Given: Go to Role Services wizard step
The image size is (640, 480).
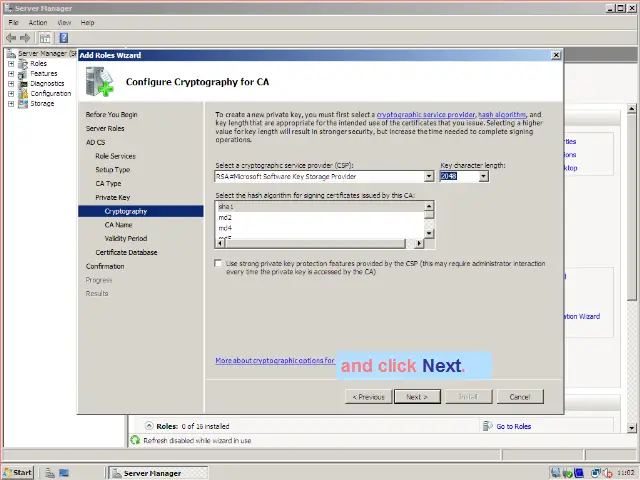Looking at the screenshot, I should [116, 156].
